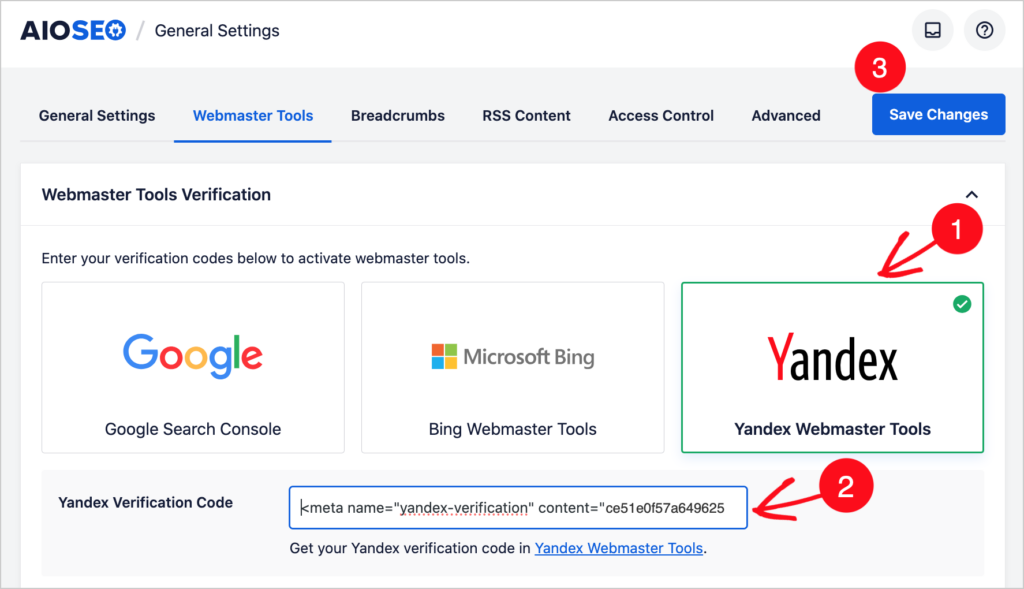Open the Breadcrumbs tab
The width and height of the screenshot is (1024, 589).
pos(398,116)
